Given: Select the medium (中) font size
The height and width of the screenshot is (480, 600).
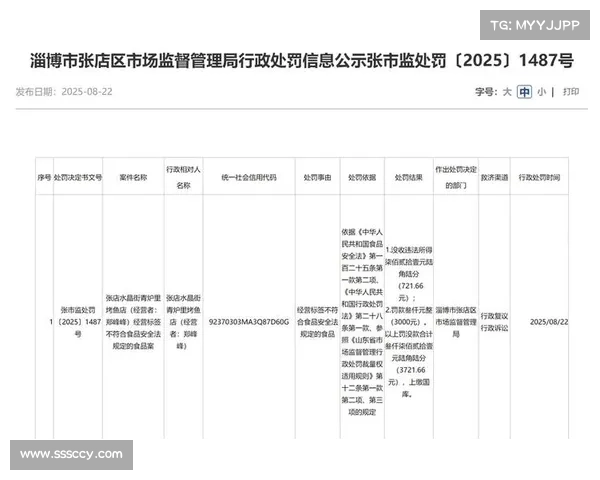Looking at the screenshot, I should [524, 91].
